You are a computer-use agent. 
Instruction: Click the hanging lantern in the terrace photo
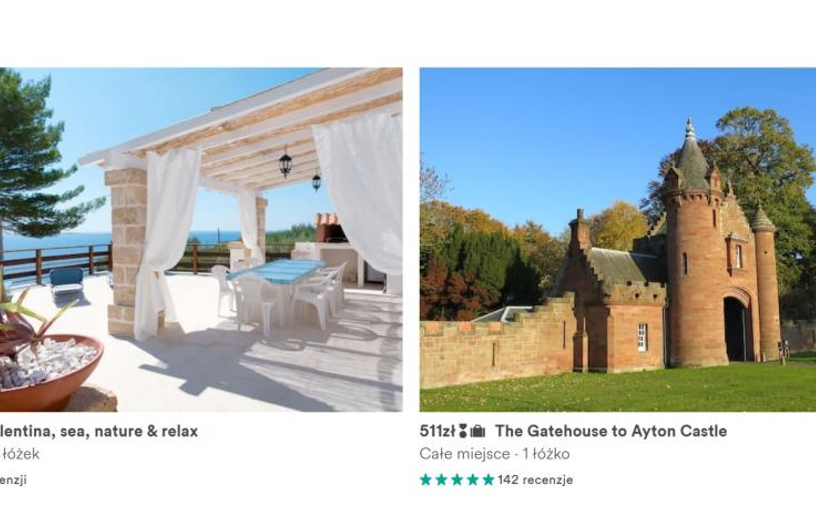[285, 162]
